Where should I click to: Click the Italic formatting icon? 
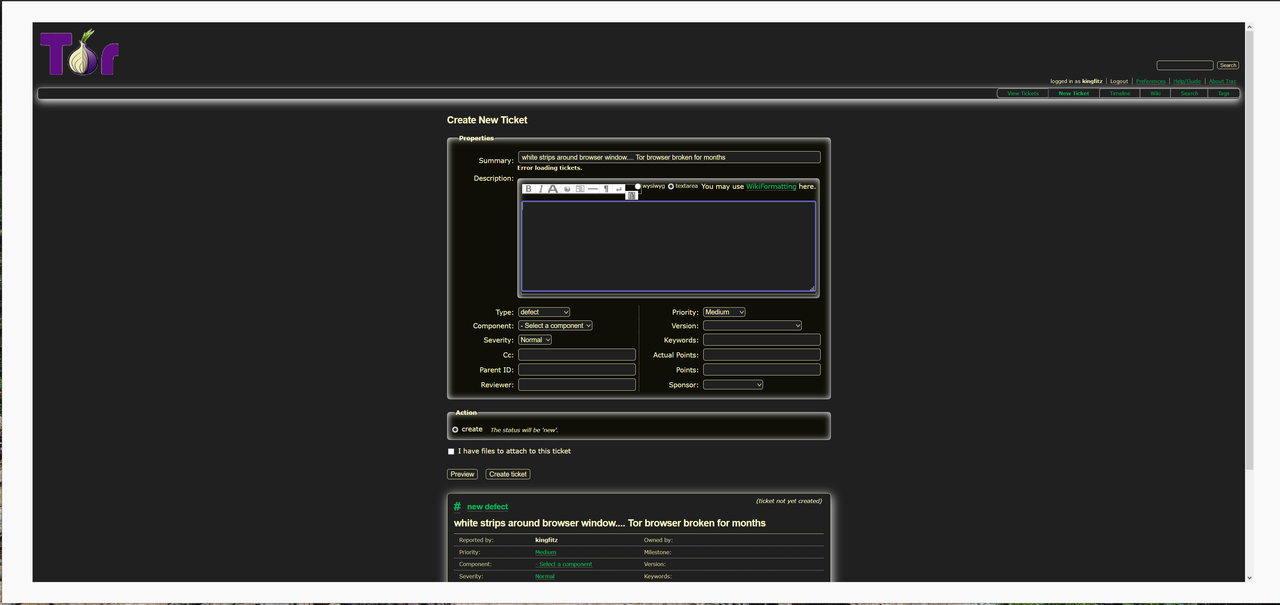541,189
